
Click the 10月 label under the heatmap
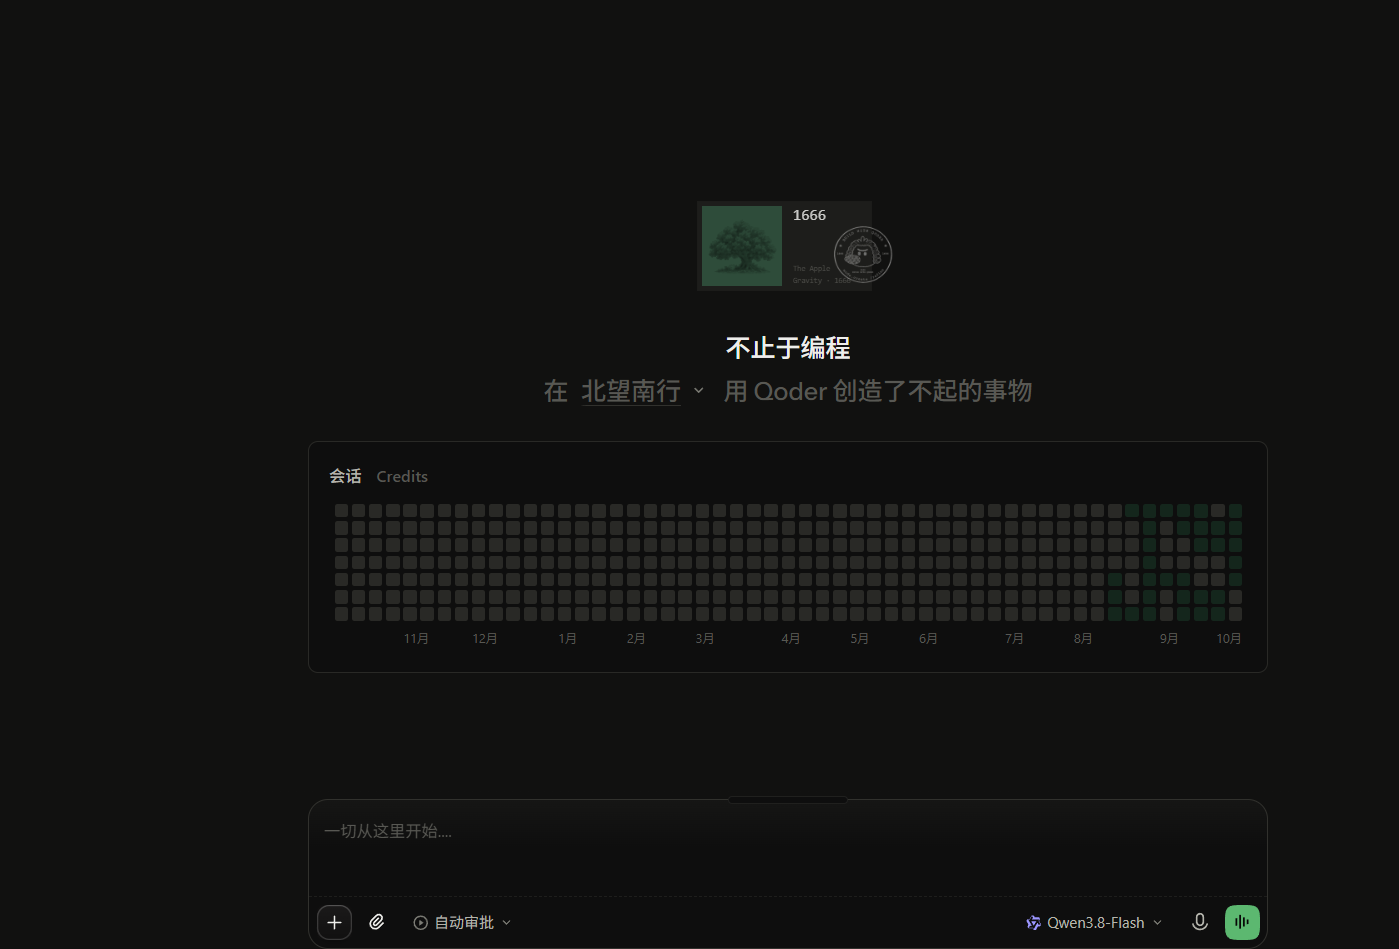pos(1229,639)
